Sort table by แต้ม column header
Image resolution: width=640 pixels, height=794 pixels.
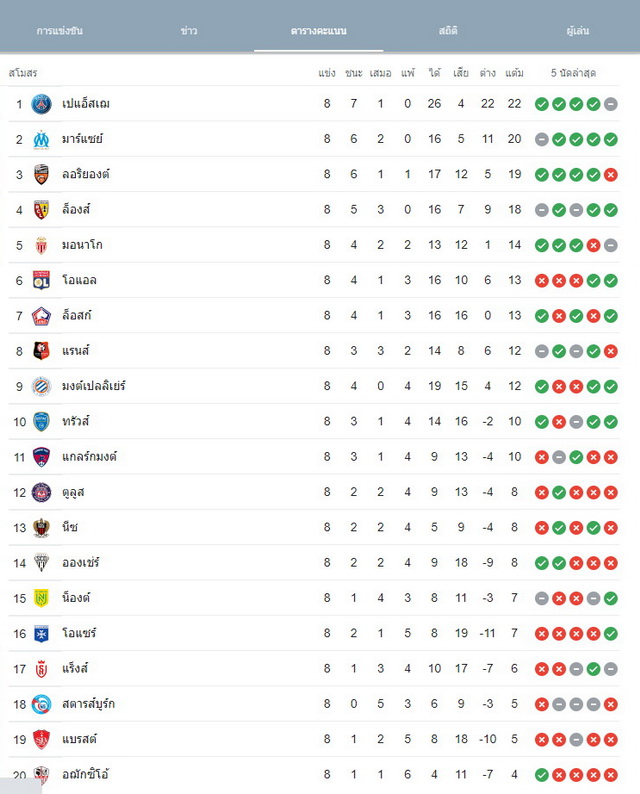pyautogui.click(x=514, y=73)
